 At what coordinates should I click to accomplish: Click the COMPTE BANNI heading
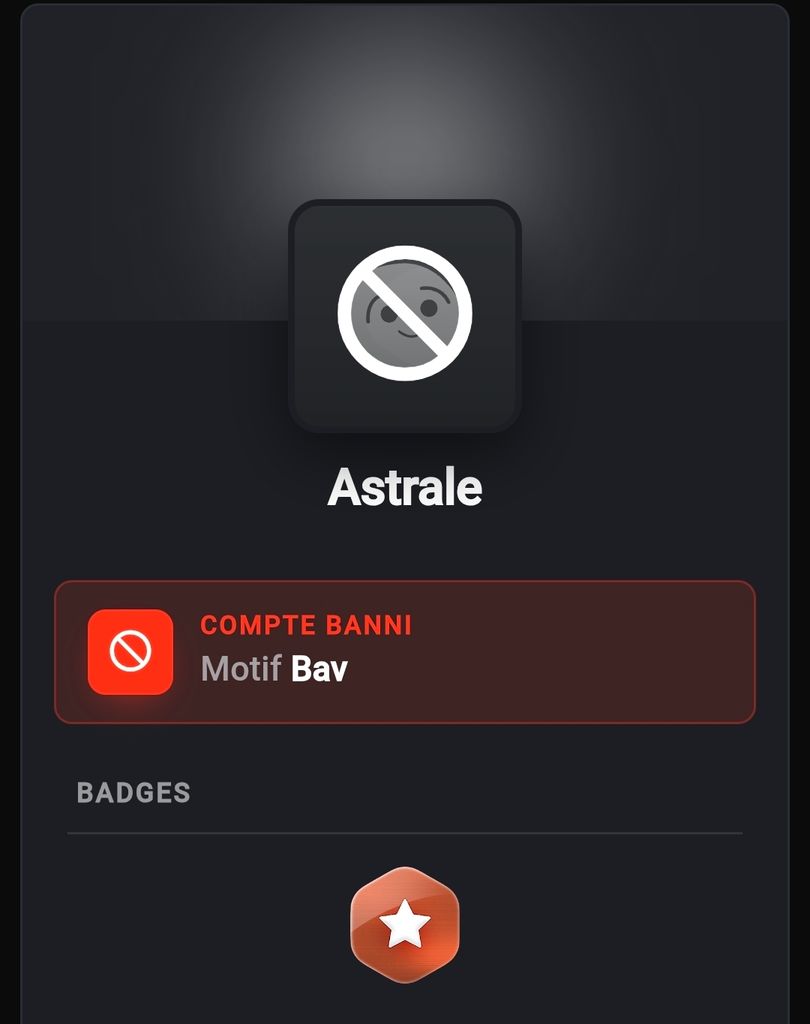306,626
